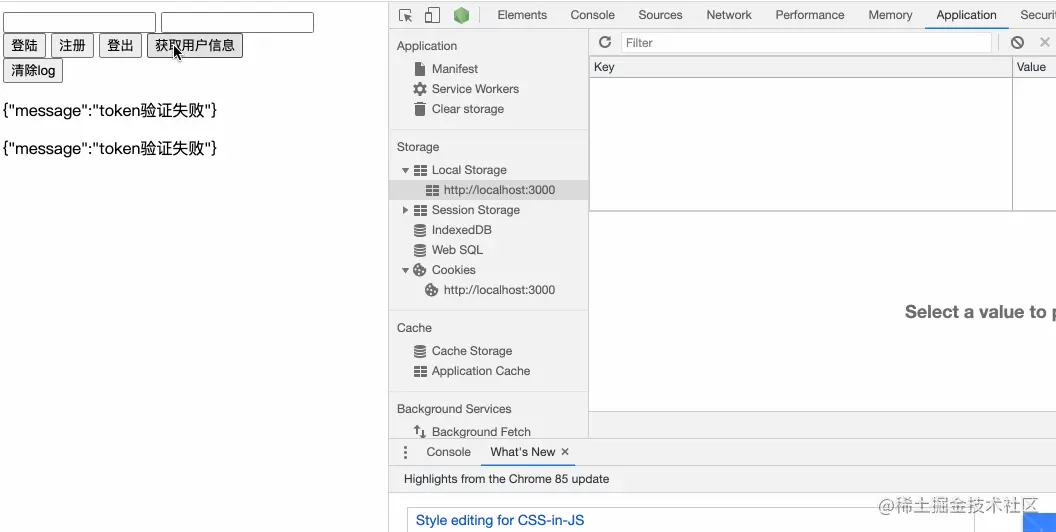The width and height of the screenshot is (1056, 532).
Task: Click the second text input on the page
Action: tap(237, 22)
